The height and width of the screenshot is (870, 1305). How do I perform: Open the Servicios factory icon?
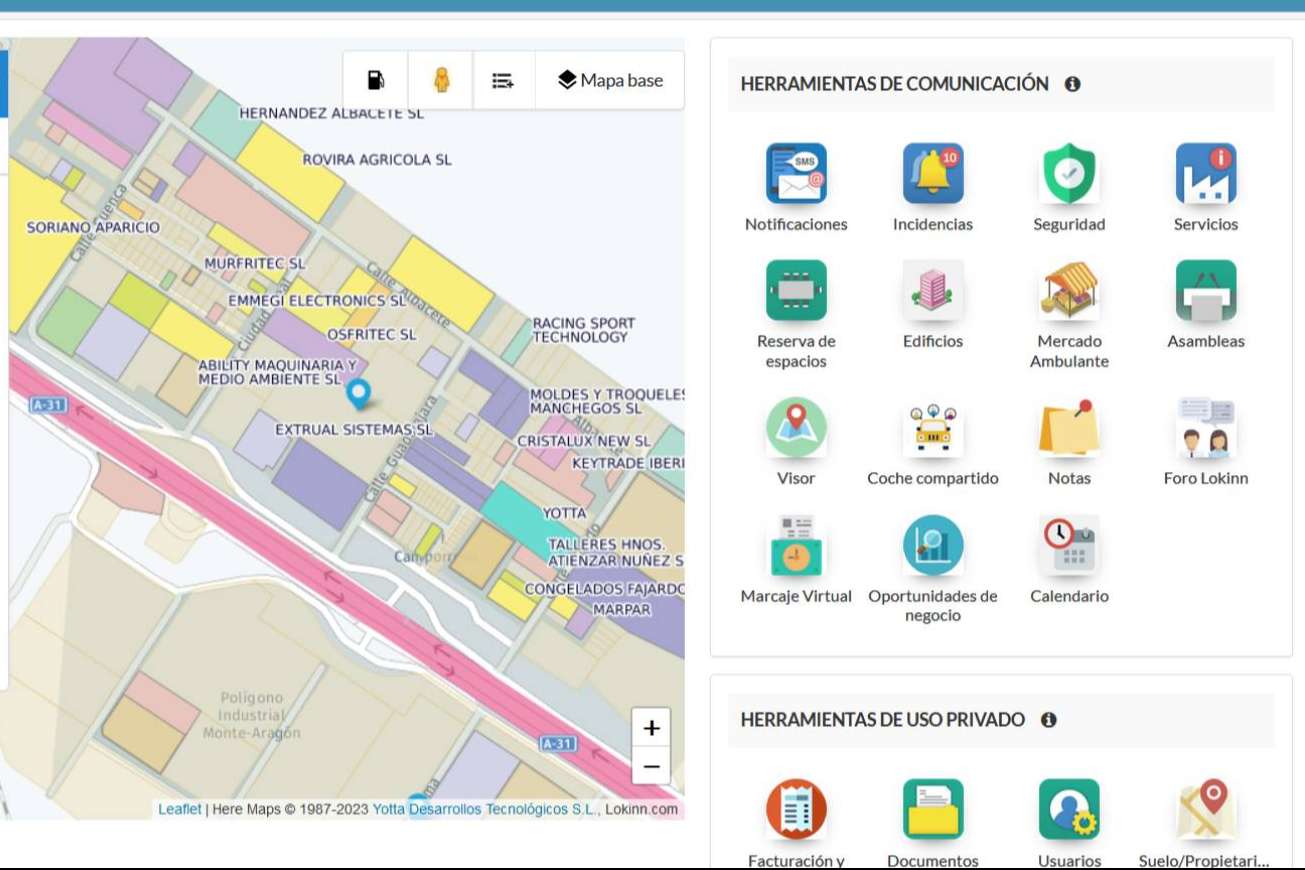pos(1205,174)
